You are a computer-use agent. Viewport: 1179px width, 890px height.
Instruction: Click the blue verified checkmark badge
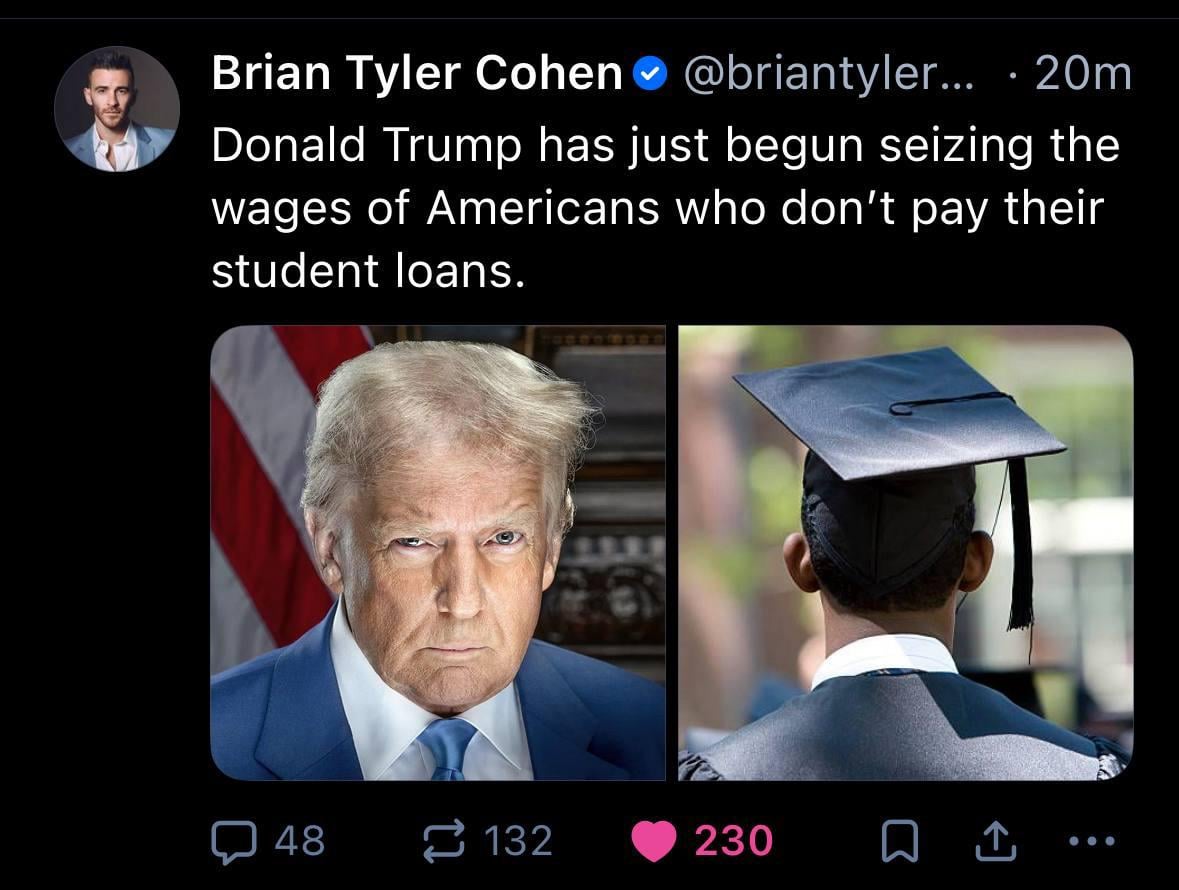tap(650, 75)
